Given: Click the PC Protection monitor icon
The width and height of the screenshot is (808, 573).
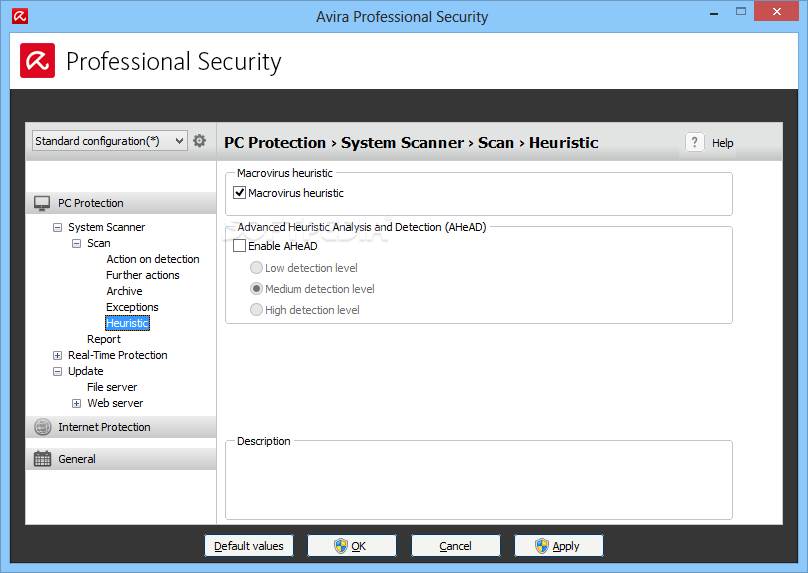Looking at the screenshot, I should (x=42, y=203).
